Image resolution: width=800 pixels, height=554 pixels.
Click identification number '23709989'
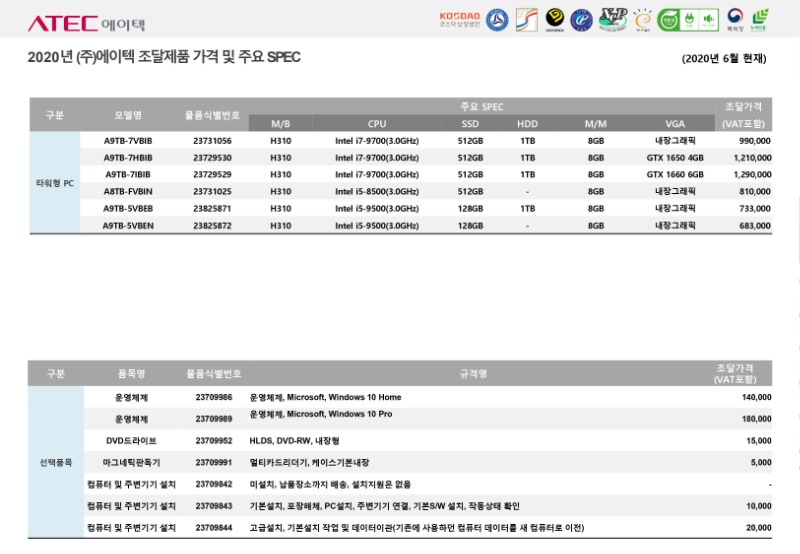[214, 419]
